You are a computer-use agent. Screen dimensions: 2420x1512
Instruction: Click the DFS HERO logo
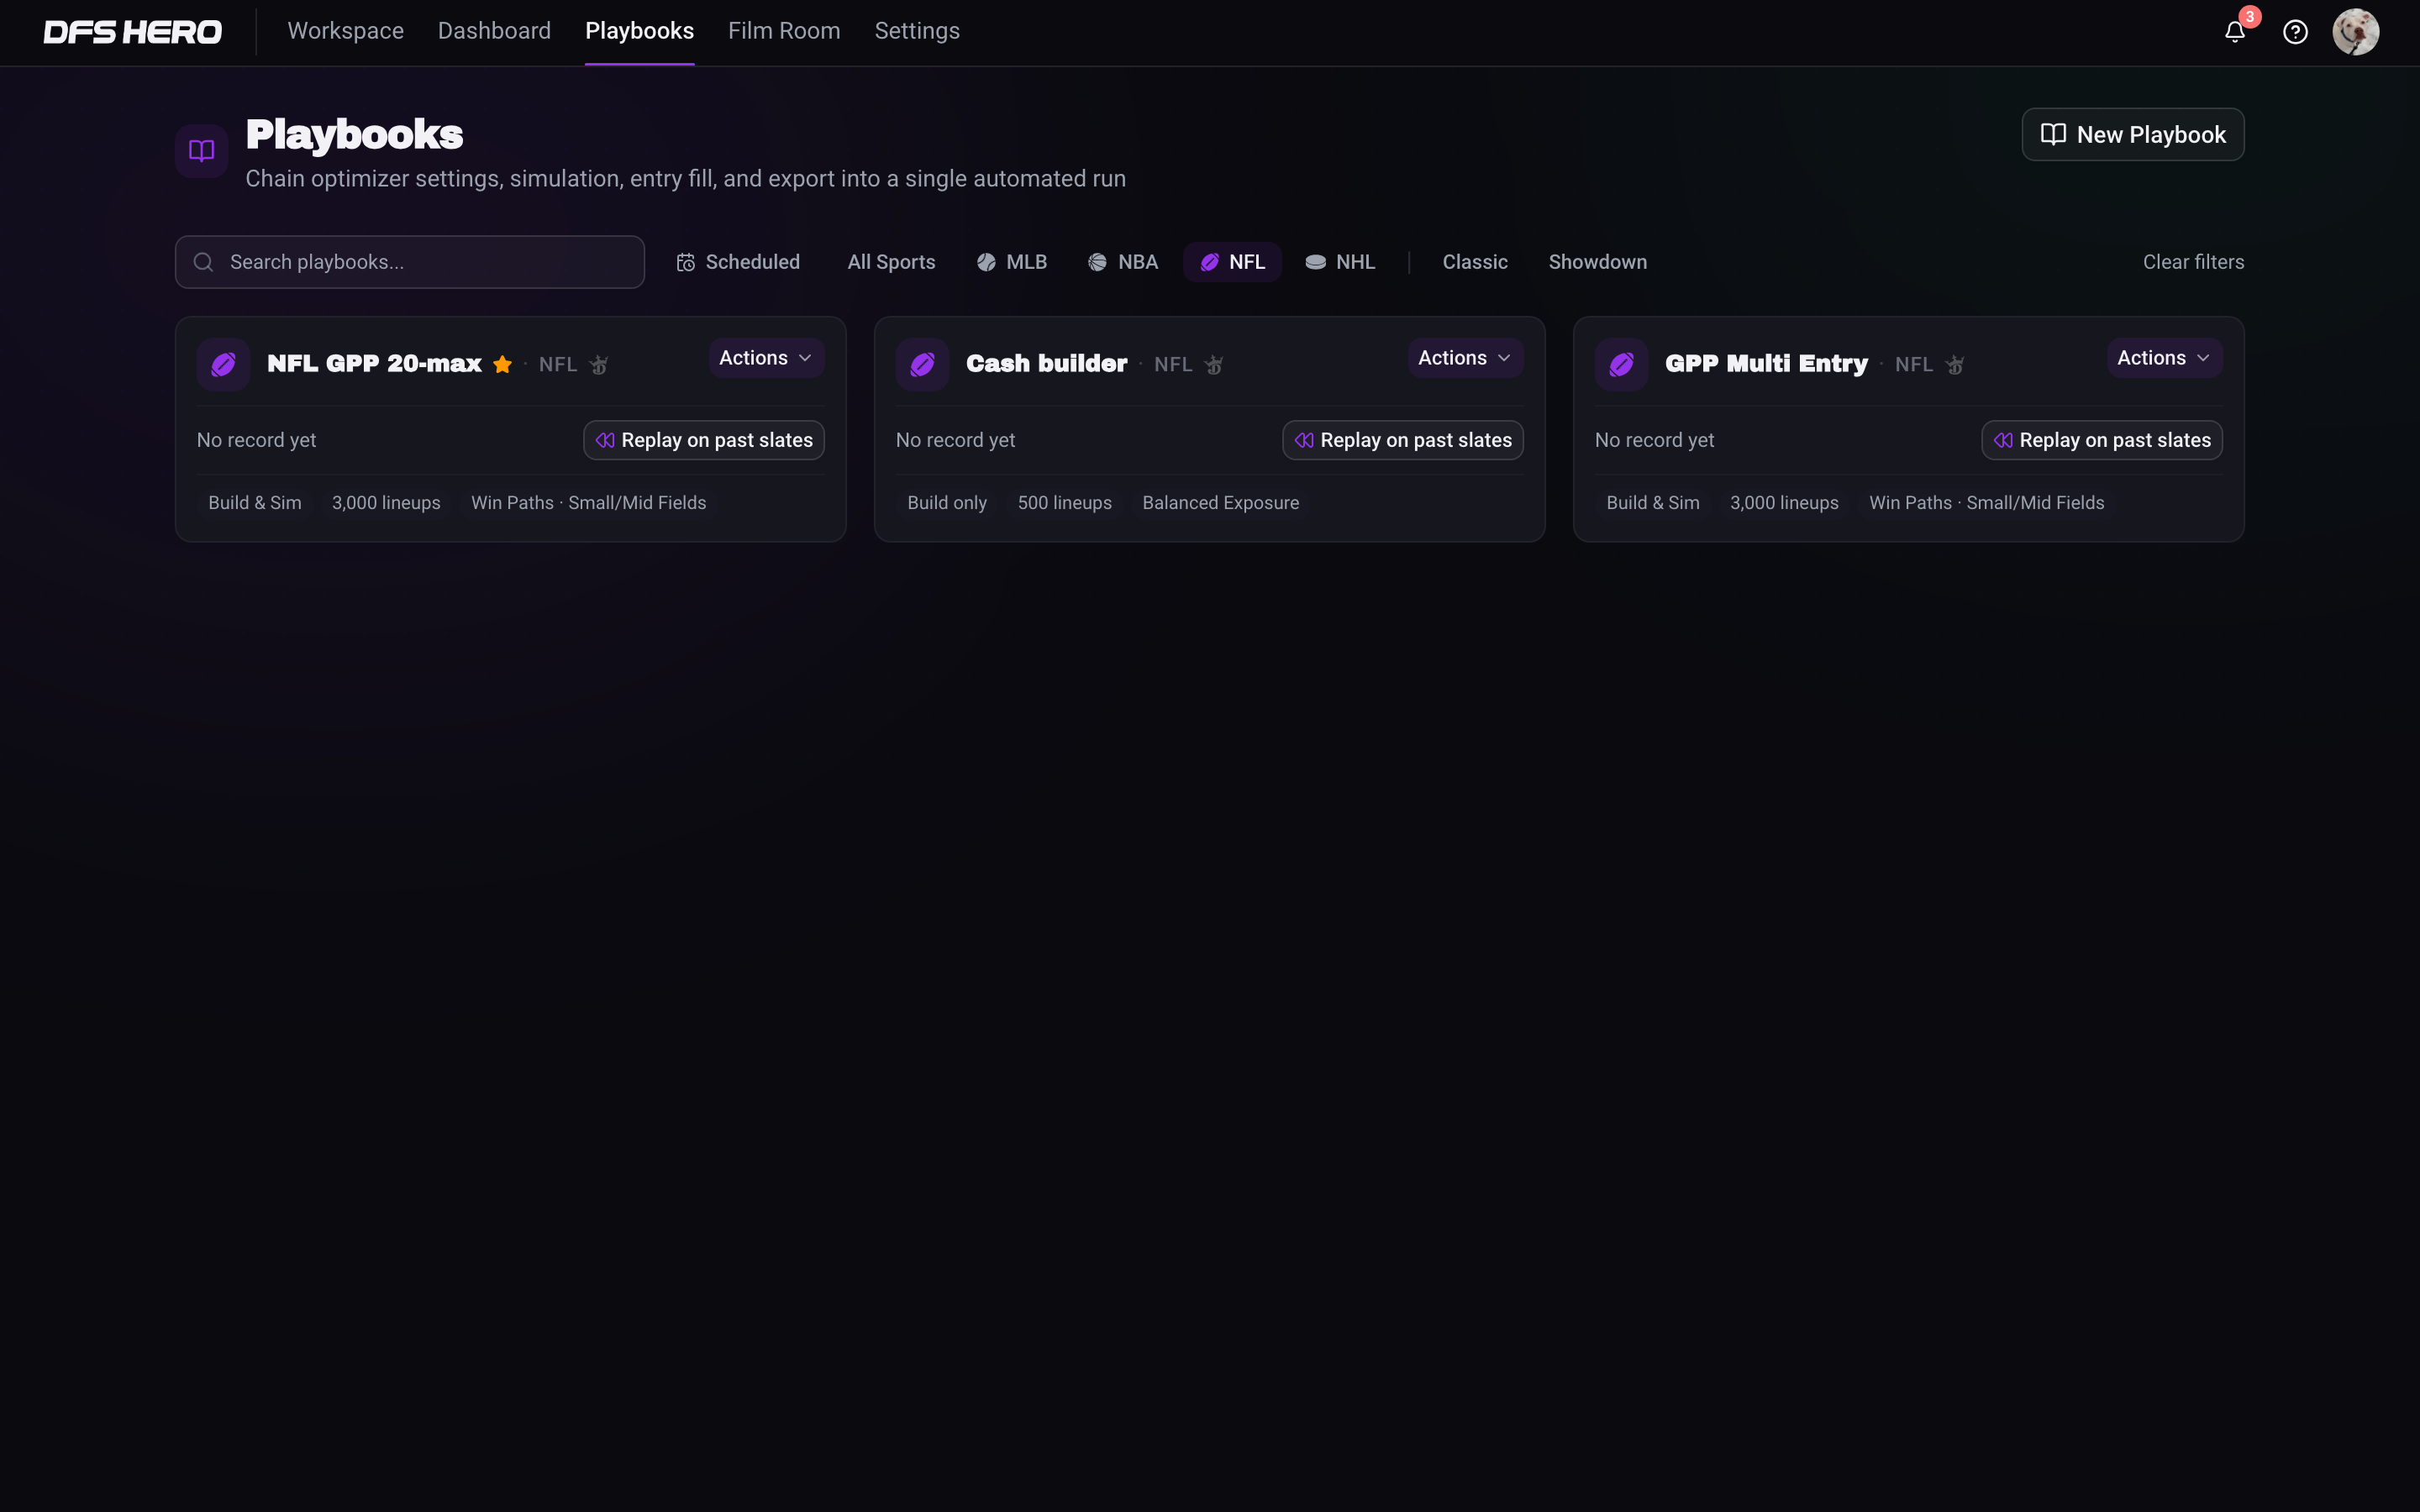(132, 32)
